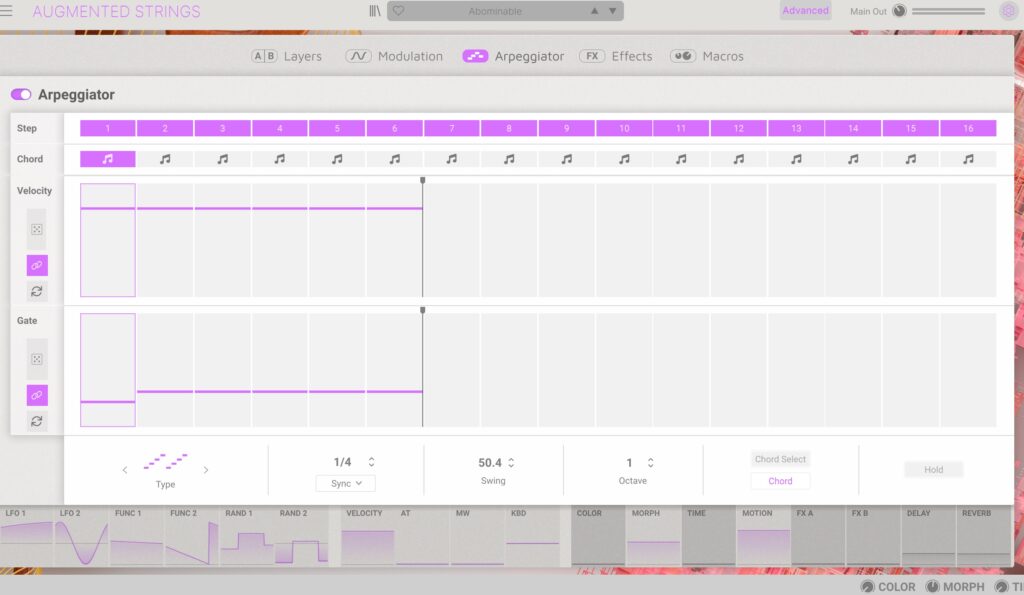This screenshot has height=595, width=1024.
Task: Select next arpeggiator Type with right arrow
Action: click(206, 470)
